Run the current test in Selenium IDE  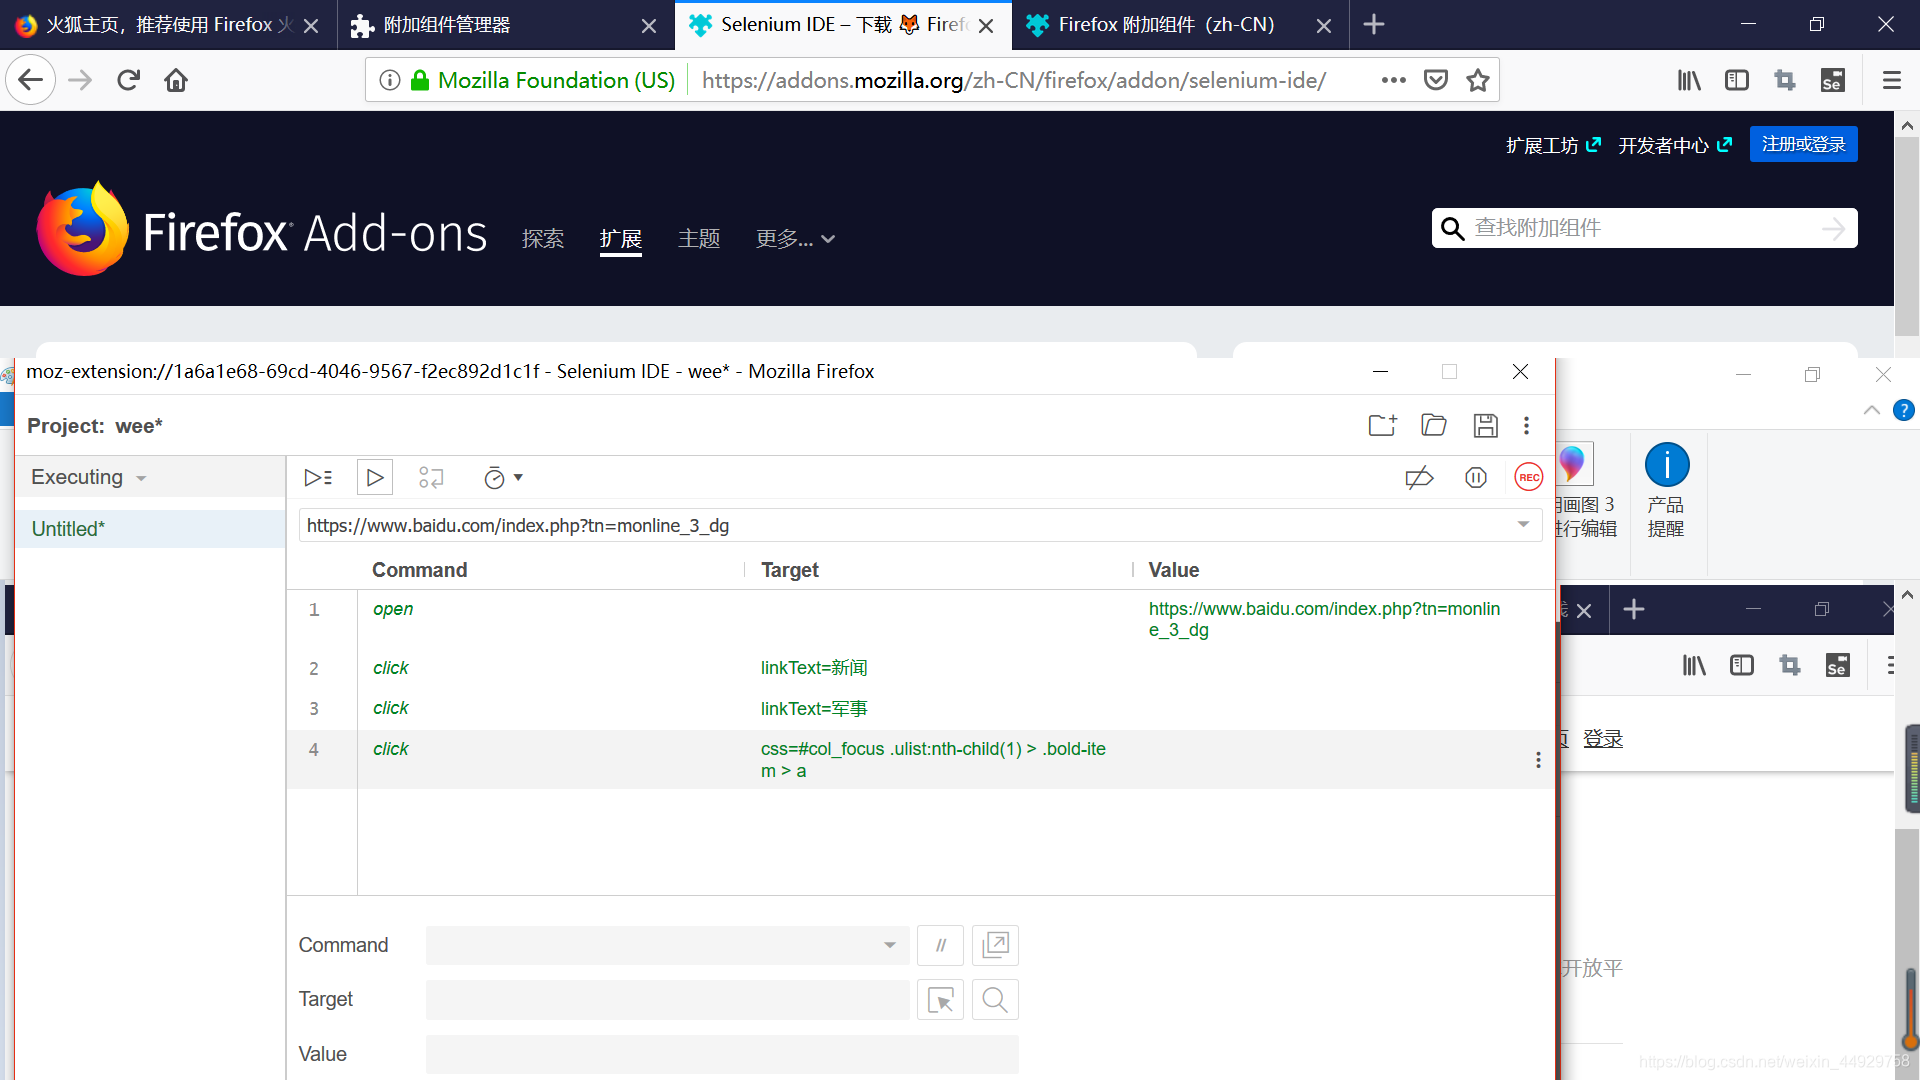click(375, 478)
